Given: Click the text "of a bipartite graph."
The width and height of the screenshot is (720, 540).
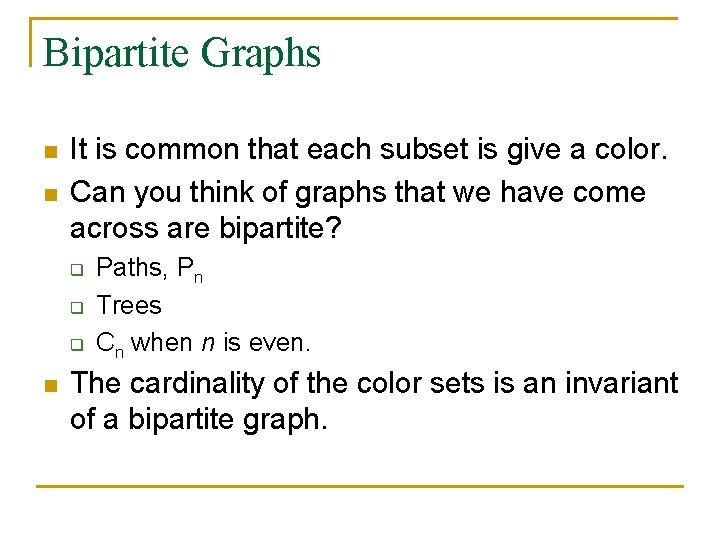Looking at the screenshot, I should pos(198,421).
